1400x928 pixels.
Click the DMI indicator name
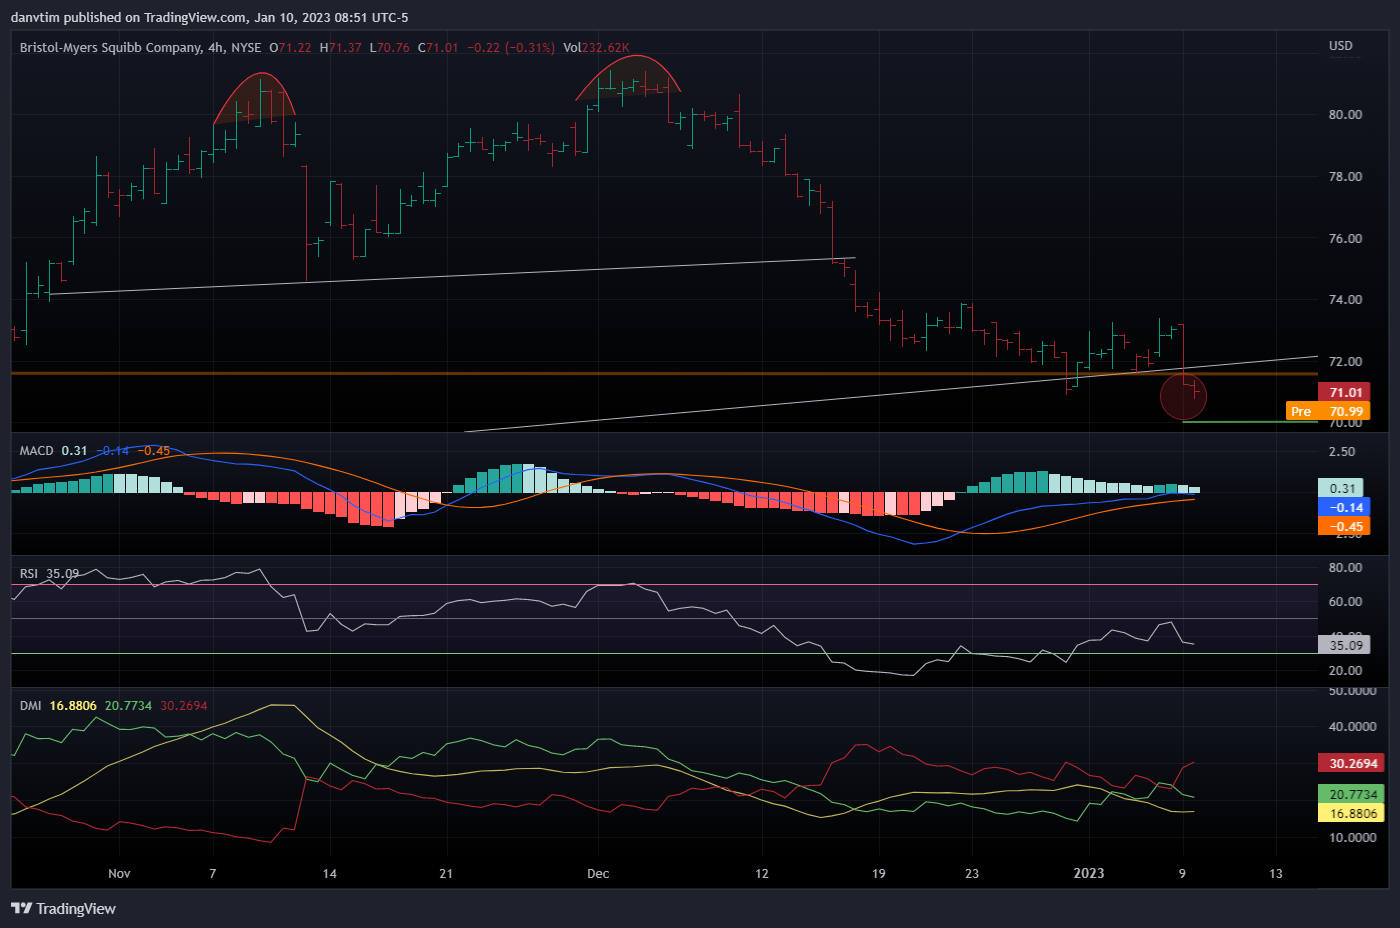[31, 705]
